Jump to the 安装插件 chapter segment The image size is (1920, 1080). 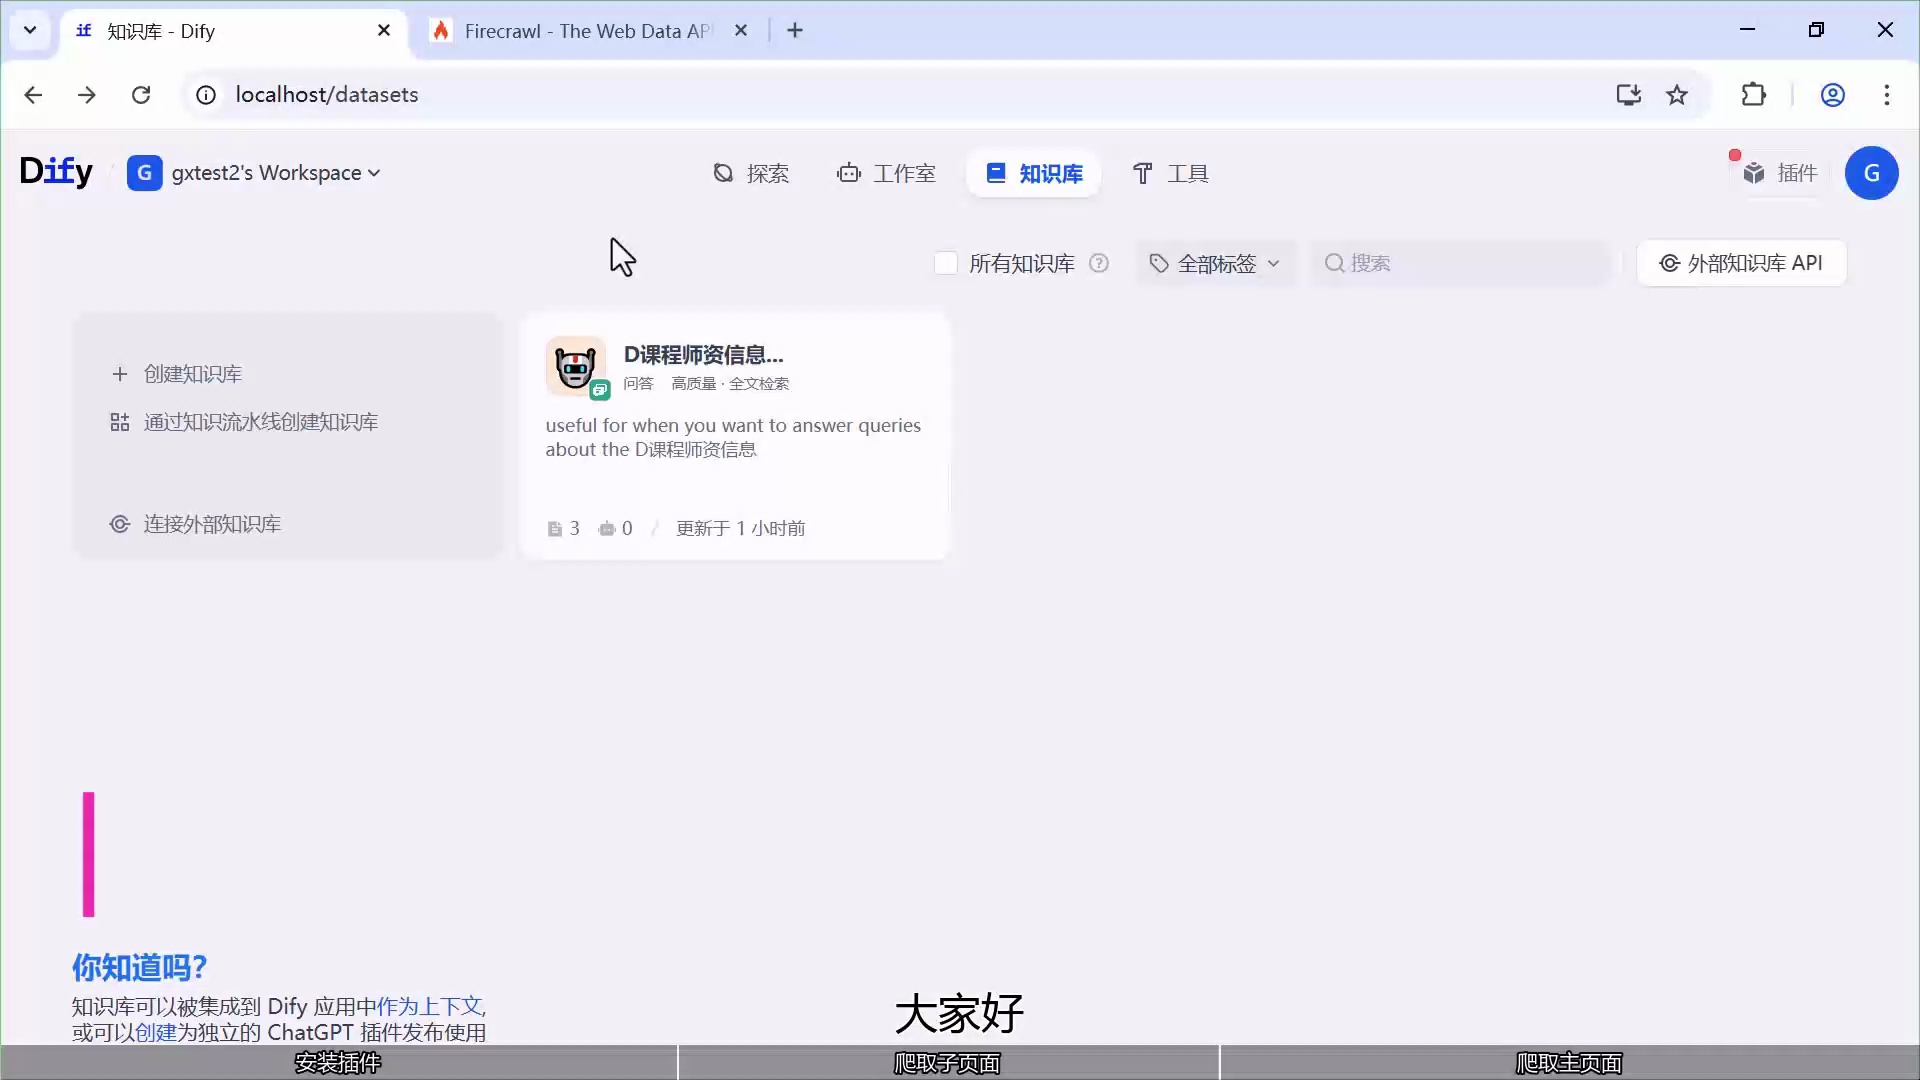(338, 1062)
